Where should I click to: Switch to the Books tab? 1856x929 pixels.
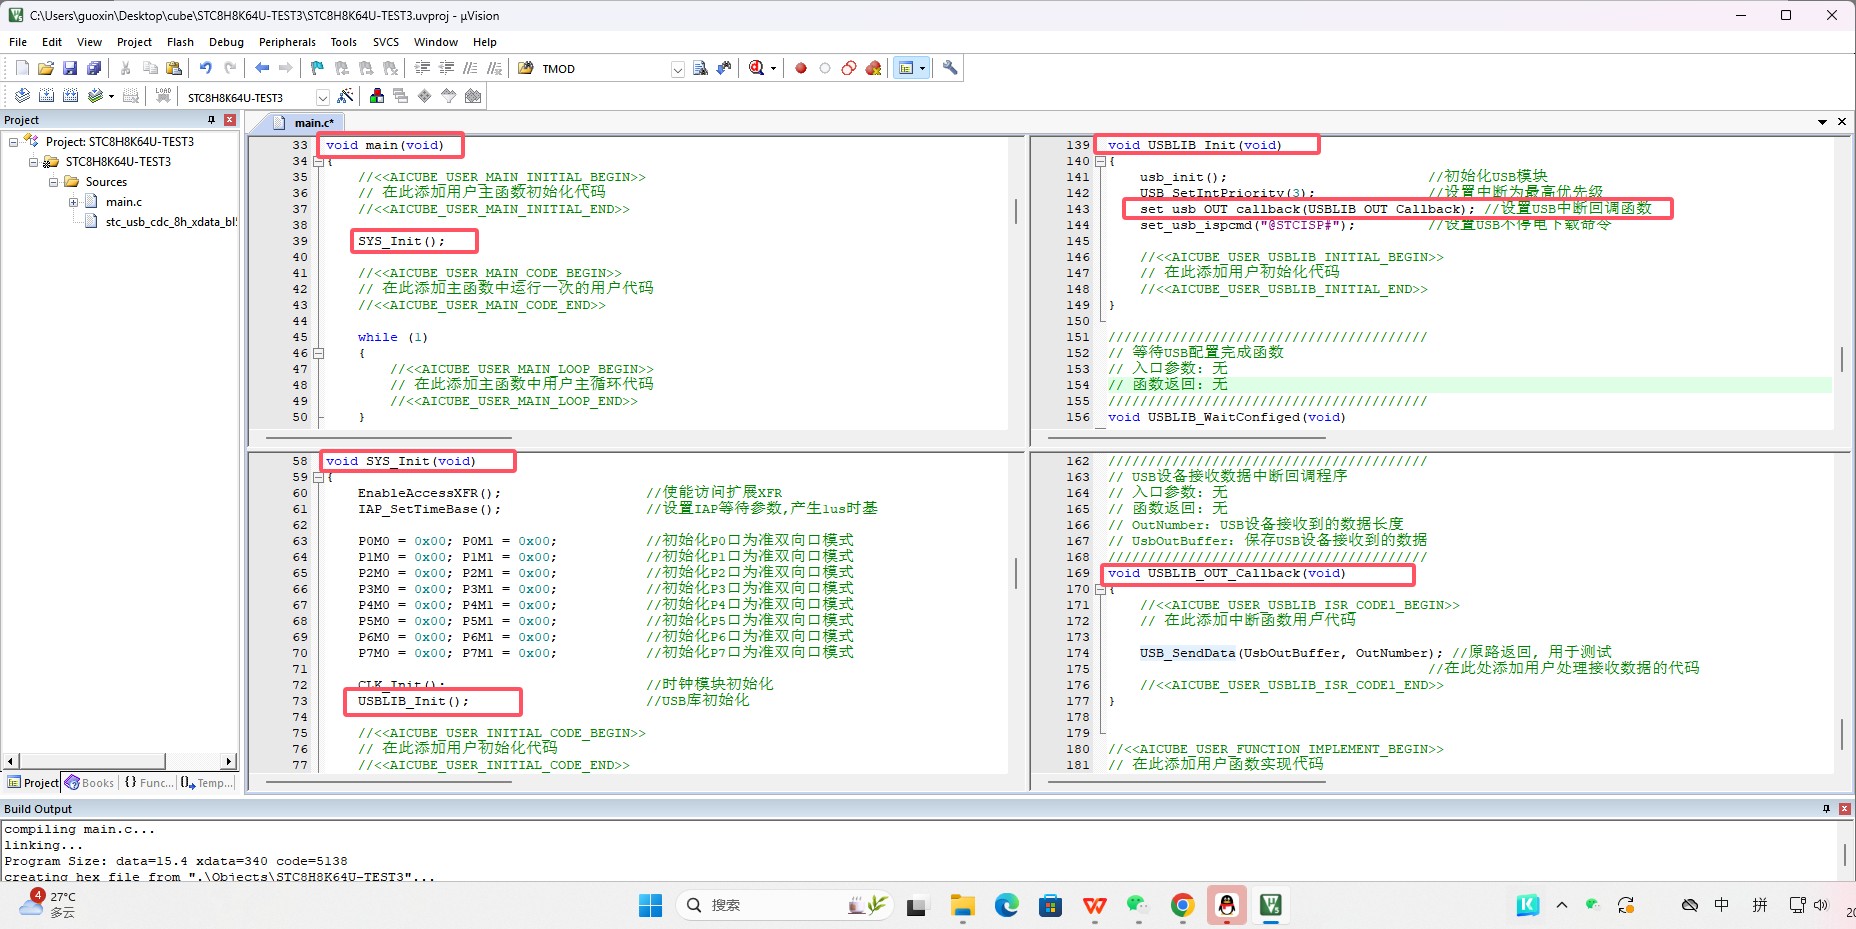point(90,783)
